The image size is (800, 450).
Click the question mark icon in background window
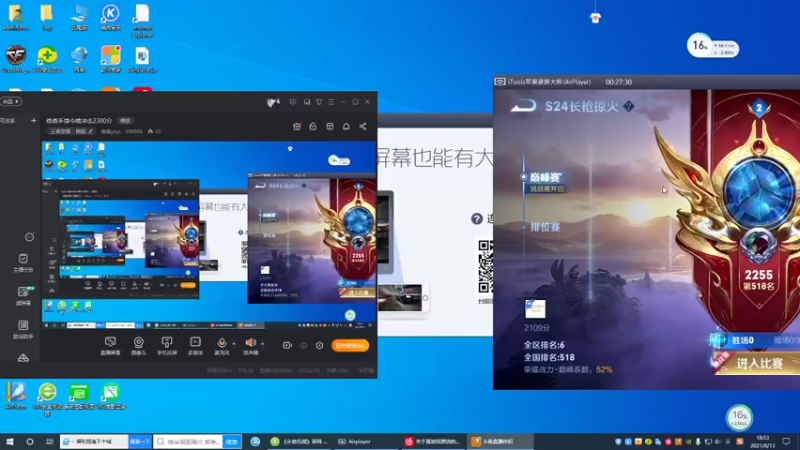[x=477, y=219]
